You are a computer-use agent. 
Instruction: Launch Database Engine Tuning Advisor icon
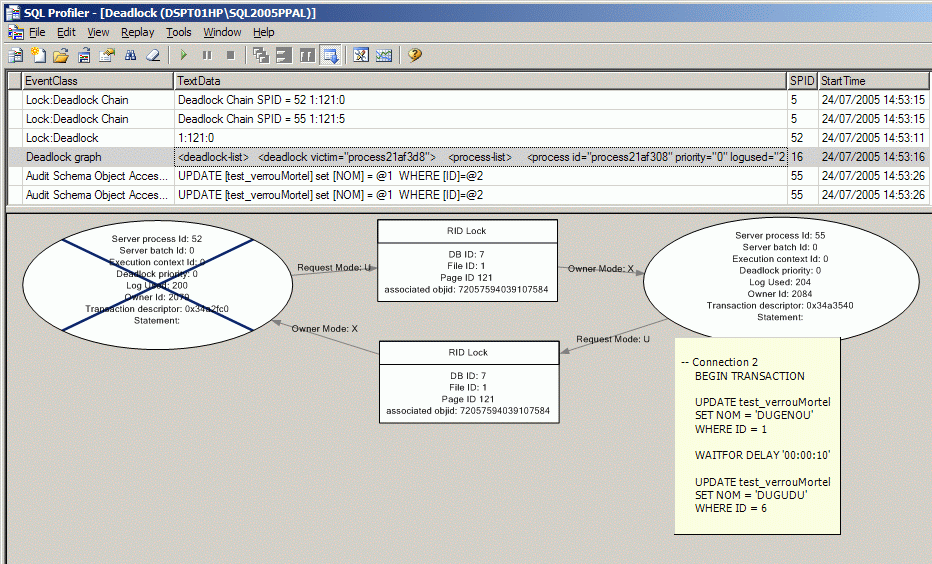click(x=361, y=55)
